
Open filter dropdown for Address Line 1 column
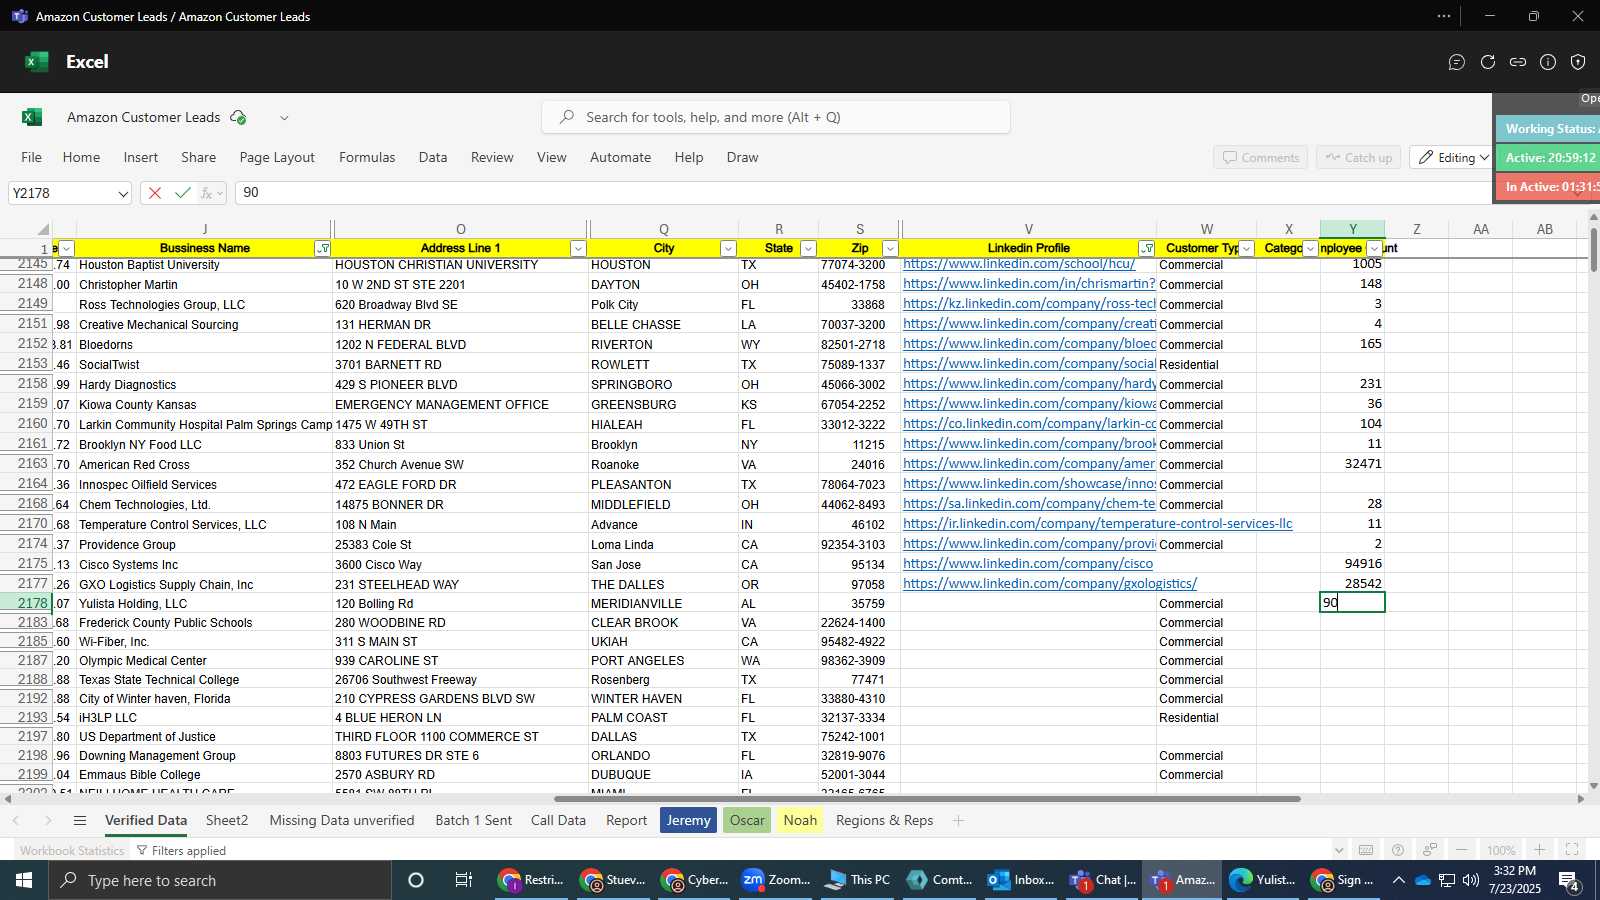pyautogui.click(x=577, y=248)
